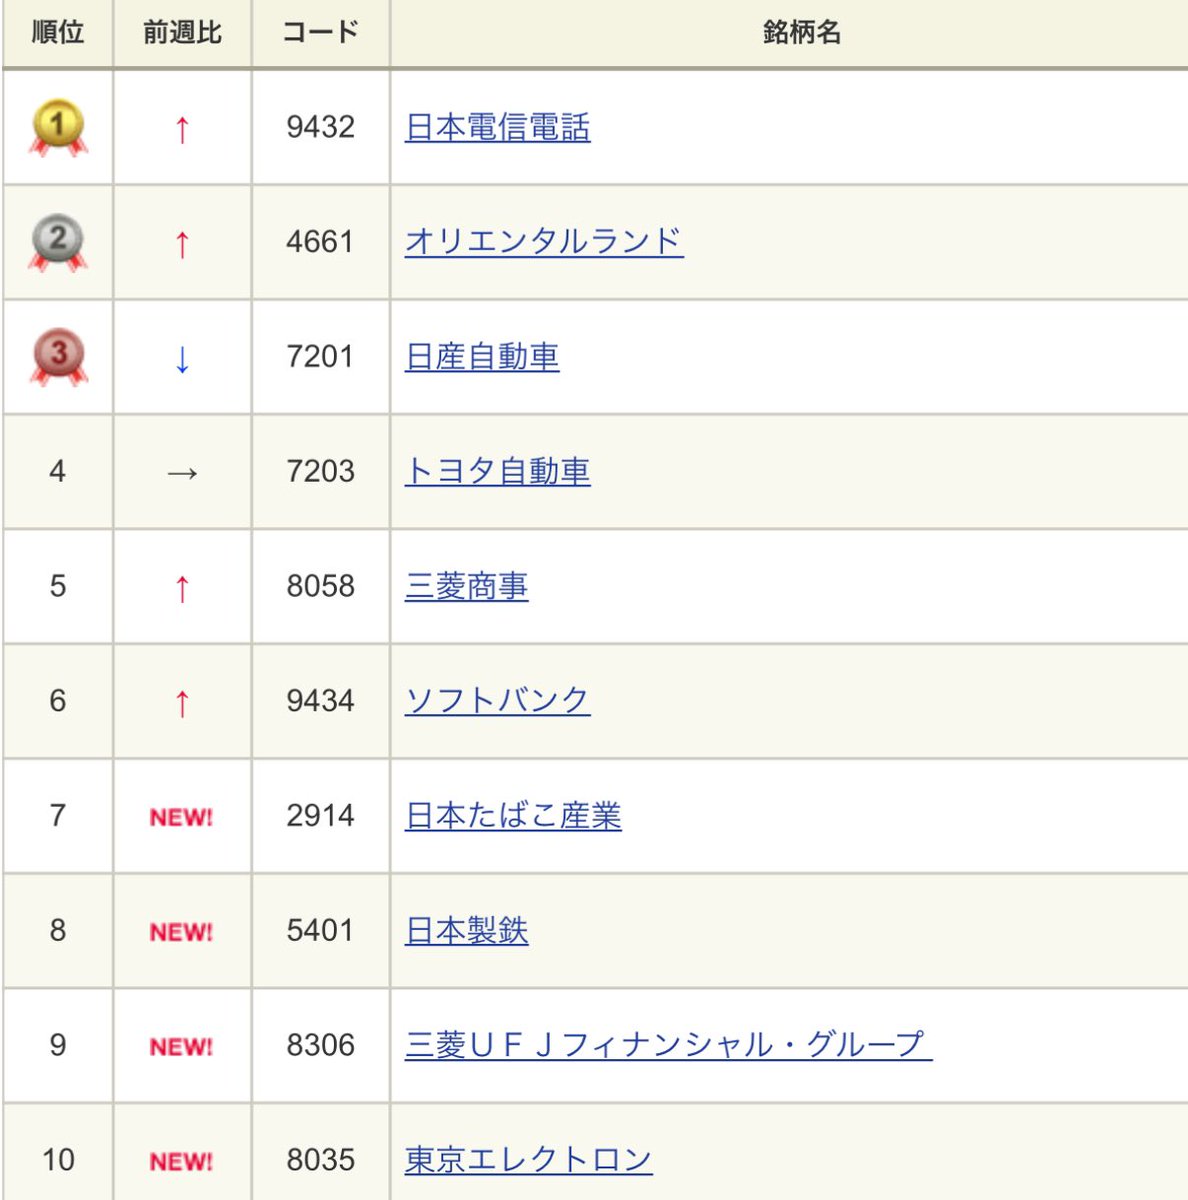This screenshot has height=1200, width=1188.
Task: Open the 三菱商事 stock link
Action: click(466, 587)
